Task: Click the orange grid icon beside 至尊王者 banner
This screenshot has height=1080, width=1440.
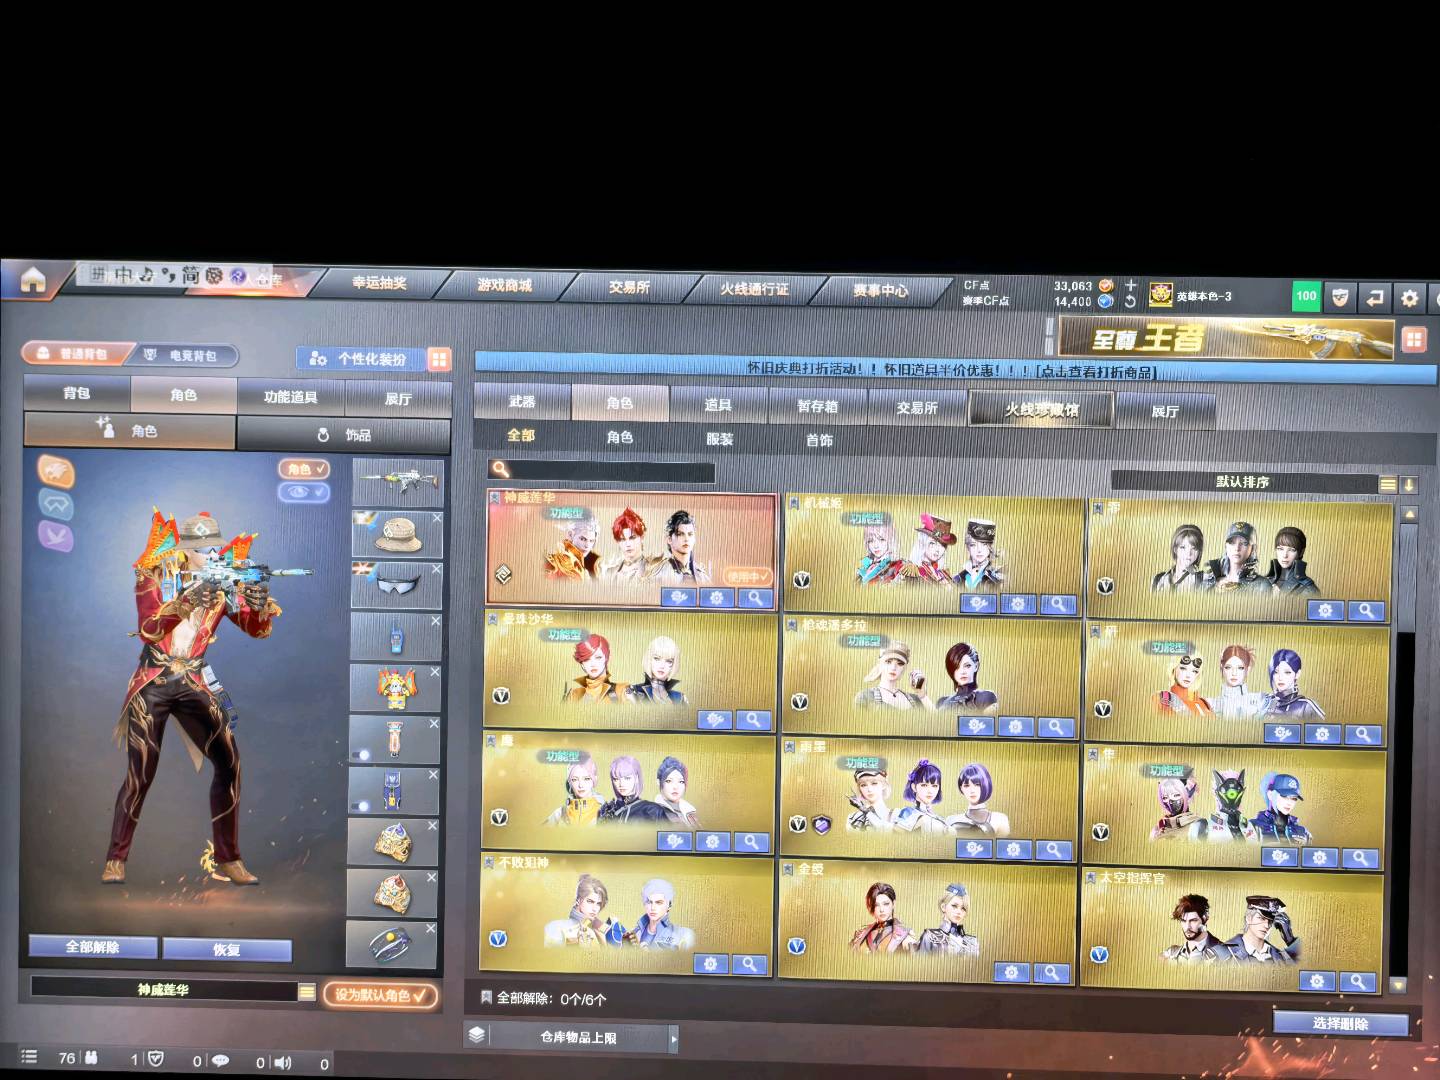Action: pos(1413,340)
